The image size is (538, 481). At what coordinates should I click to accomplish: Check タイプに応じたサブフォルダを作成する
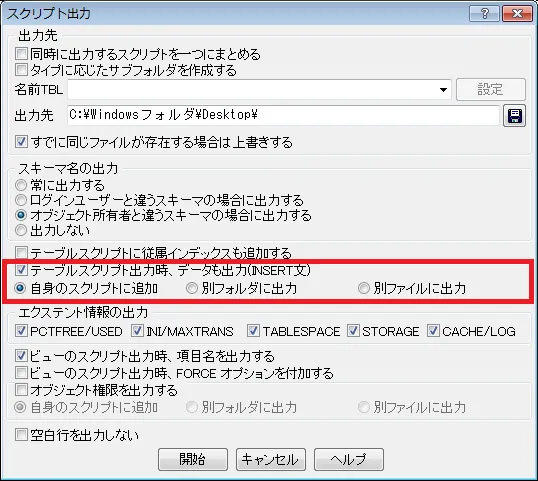click(x=21, y=70)
